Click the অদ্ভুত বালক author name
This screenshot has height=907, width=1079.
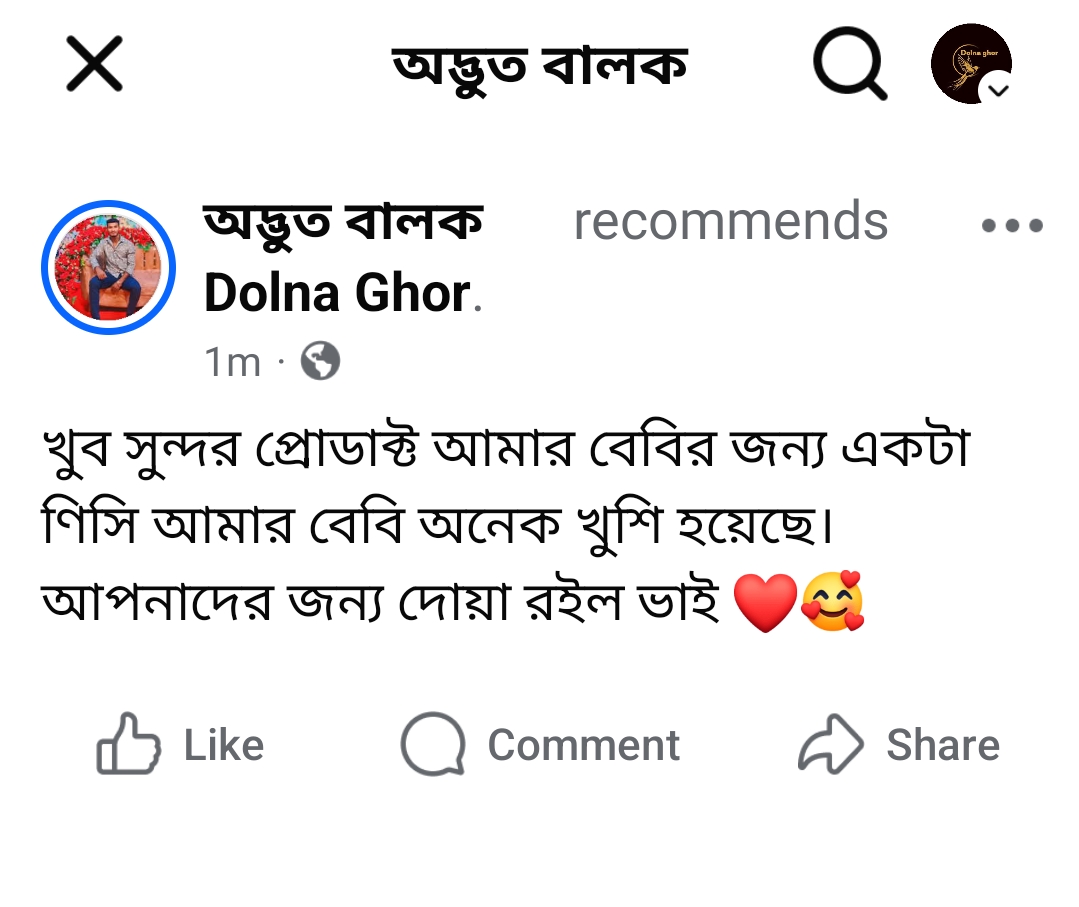tap(343, 222)
